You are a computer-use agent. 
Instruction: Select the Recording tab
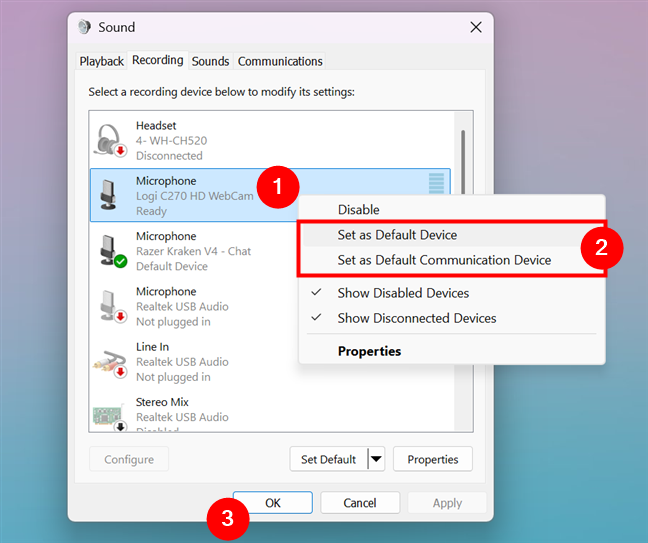coord(157,60)
